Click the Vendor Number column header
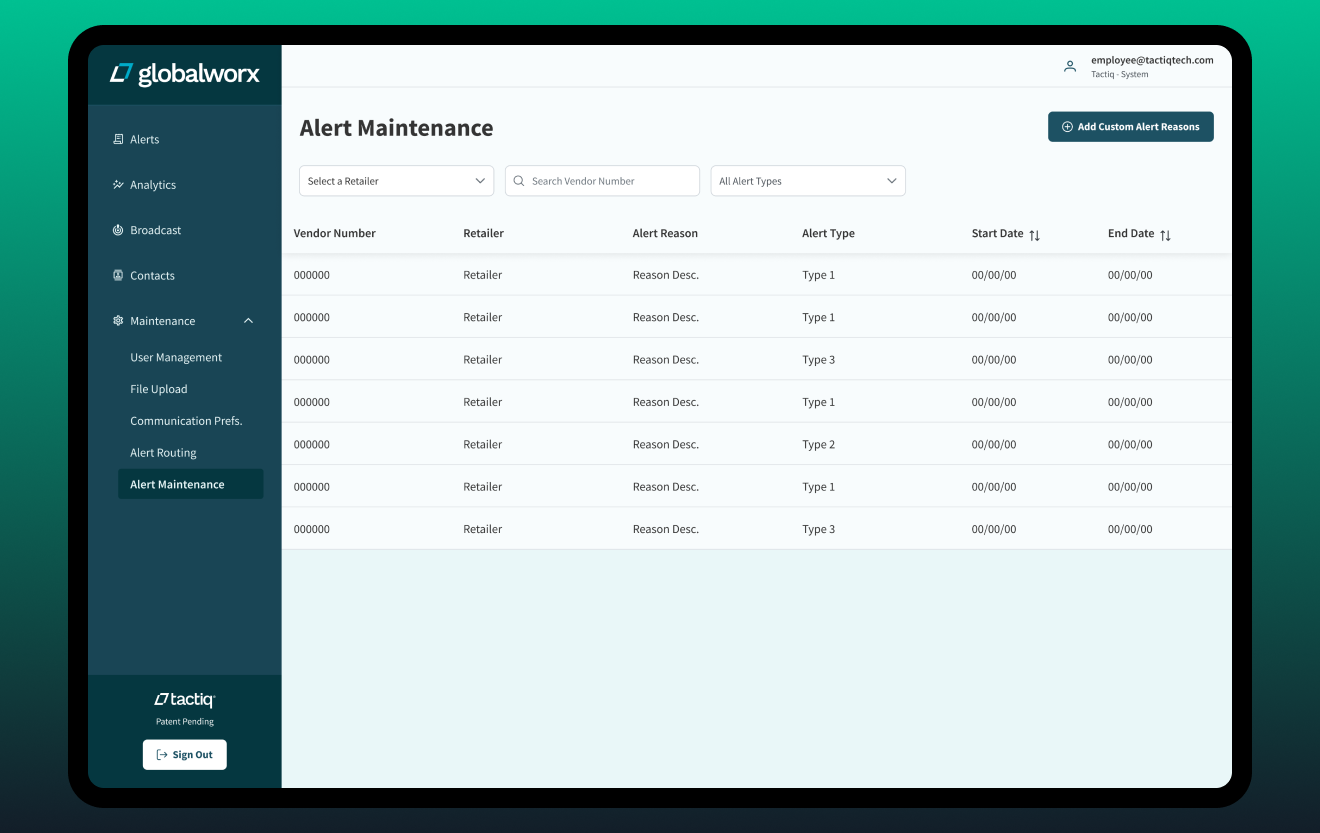 coord(335,233)
